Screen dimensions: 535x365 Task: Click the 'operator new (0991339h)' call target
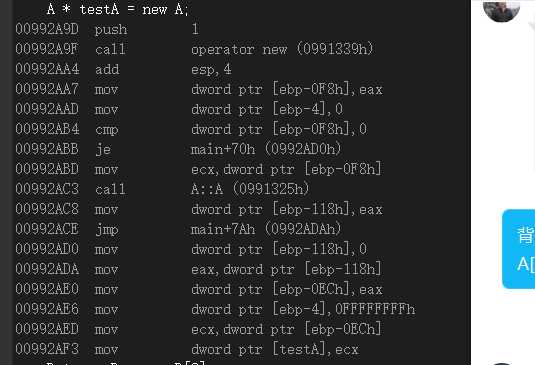[x=282, y=49]
